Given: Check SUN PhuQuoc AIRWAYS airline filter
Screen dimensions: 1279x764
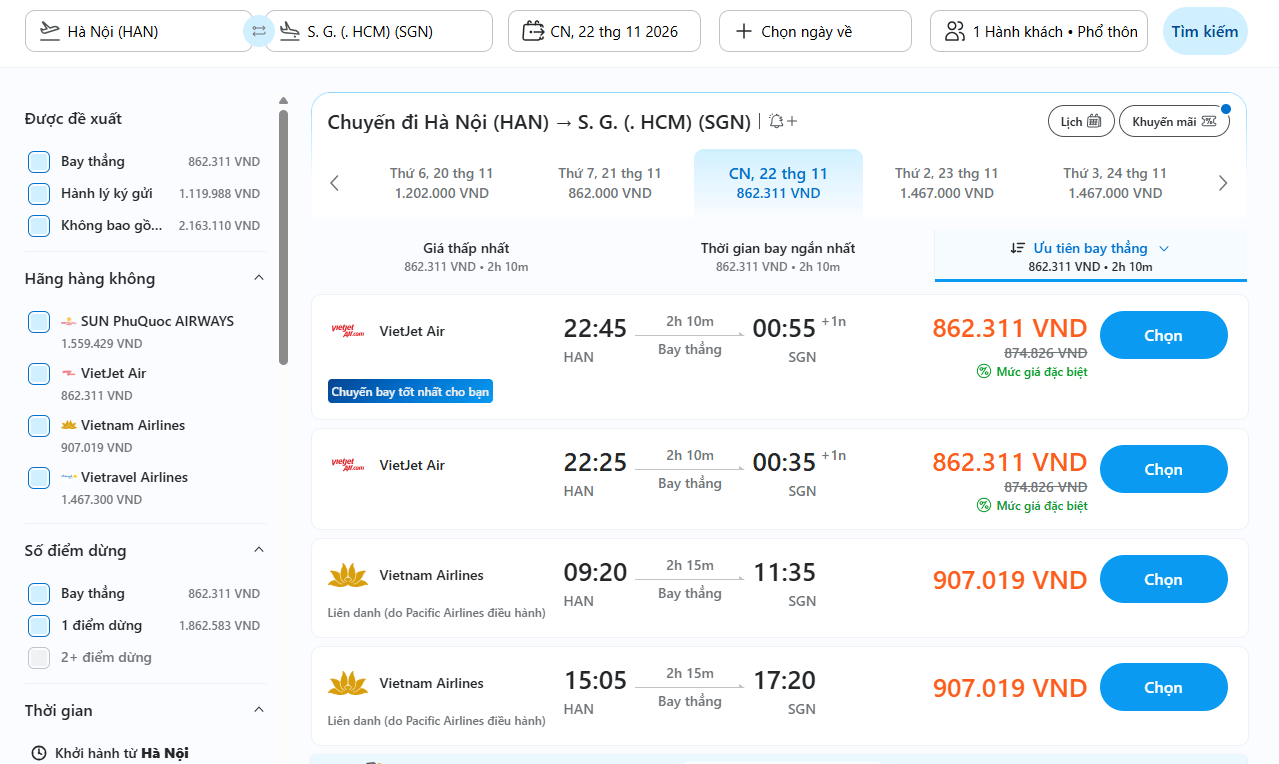Looking at the screenshot, I should pyautogui.click(x=39, y=321).
